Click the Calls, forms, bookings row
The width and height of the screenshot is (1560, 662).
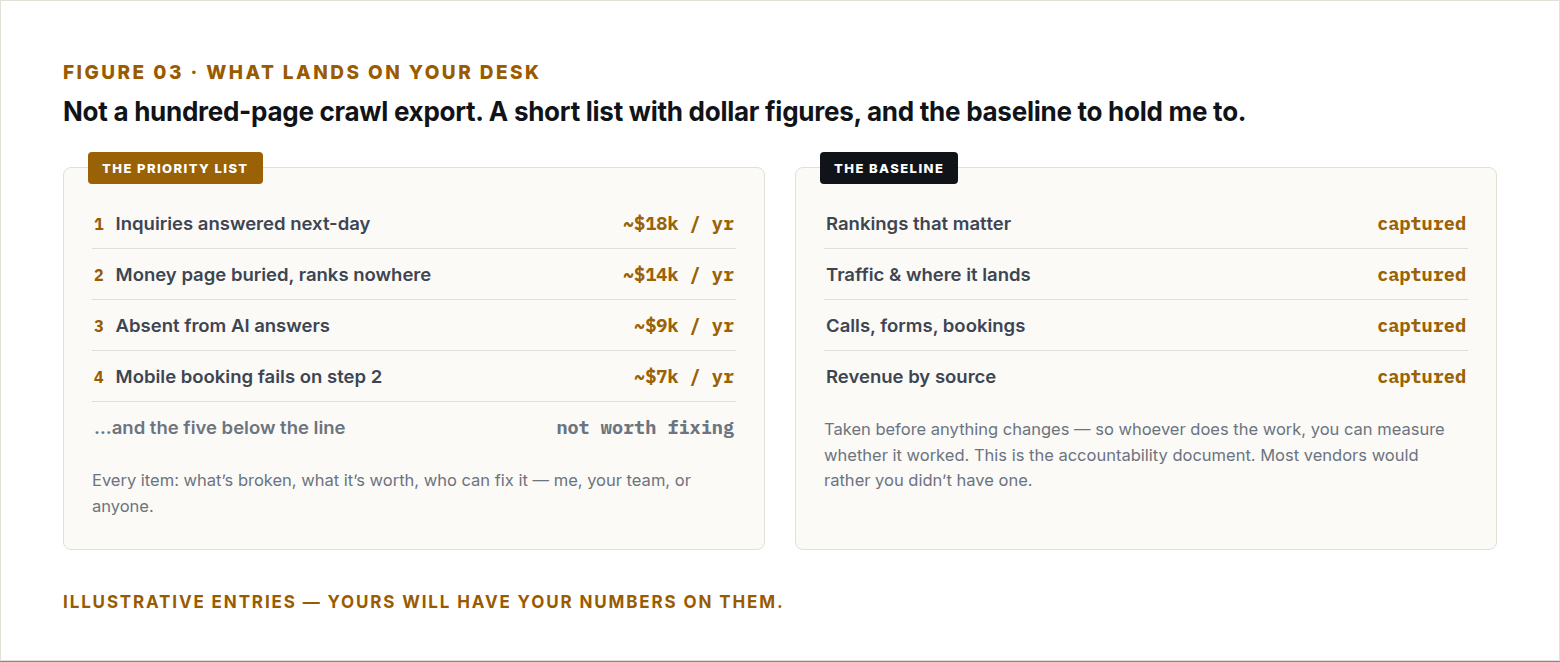click(1146, 326)
